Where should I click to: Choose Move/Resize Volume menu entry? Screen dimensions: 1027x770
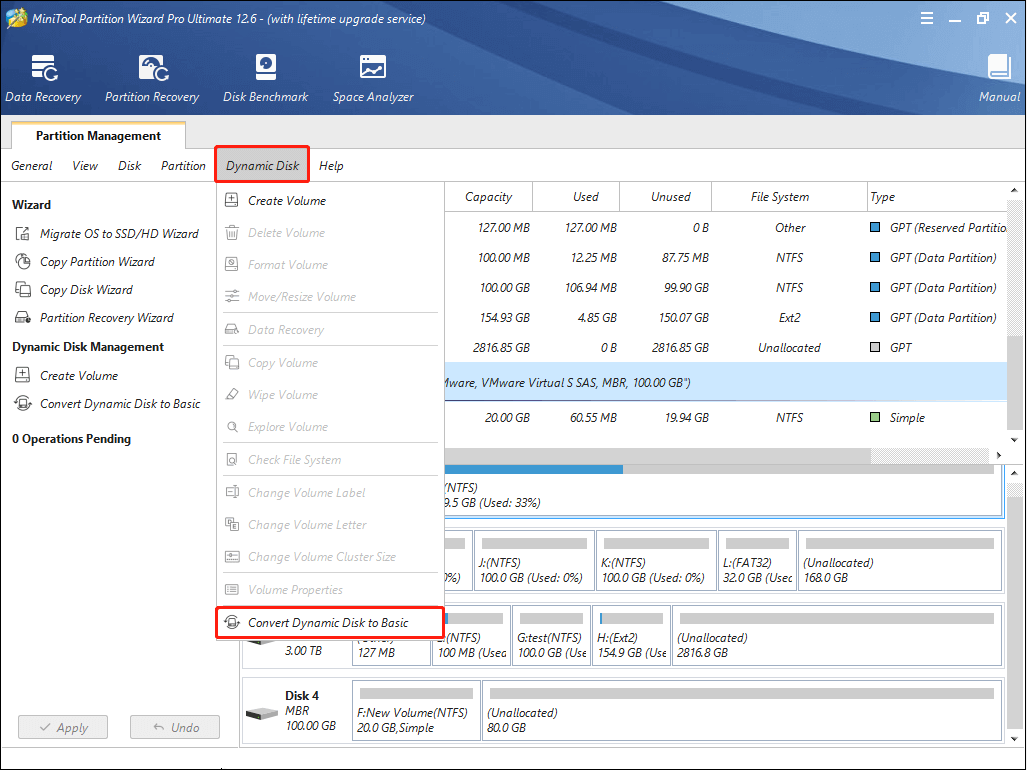329,297
